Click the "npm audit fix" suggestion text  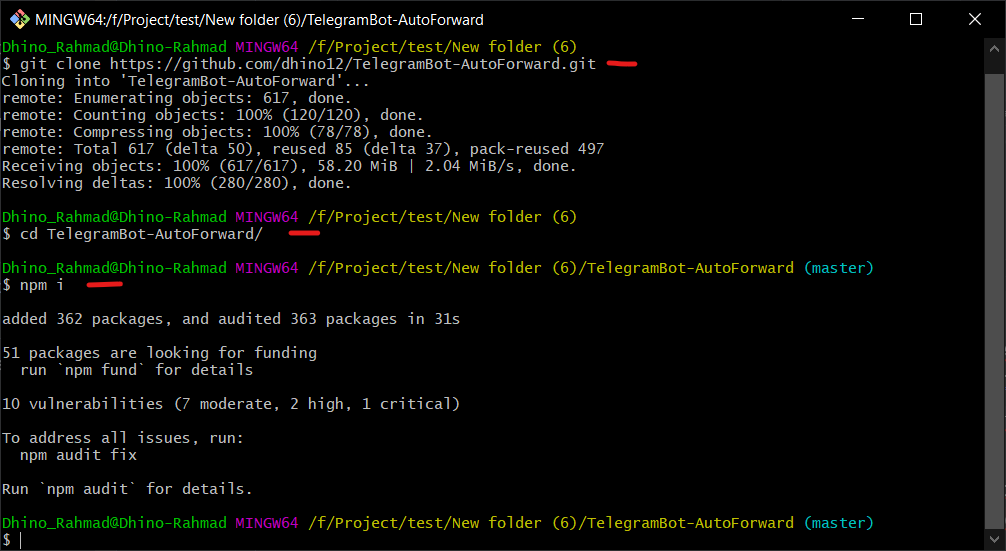coord(79,455)
